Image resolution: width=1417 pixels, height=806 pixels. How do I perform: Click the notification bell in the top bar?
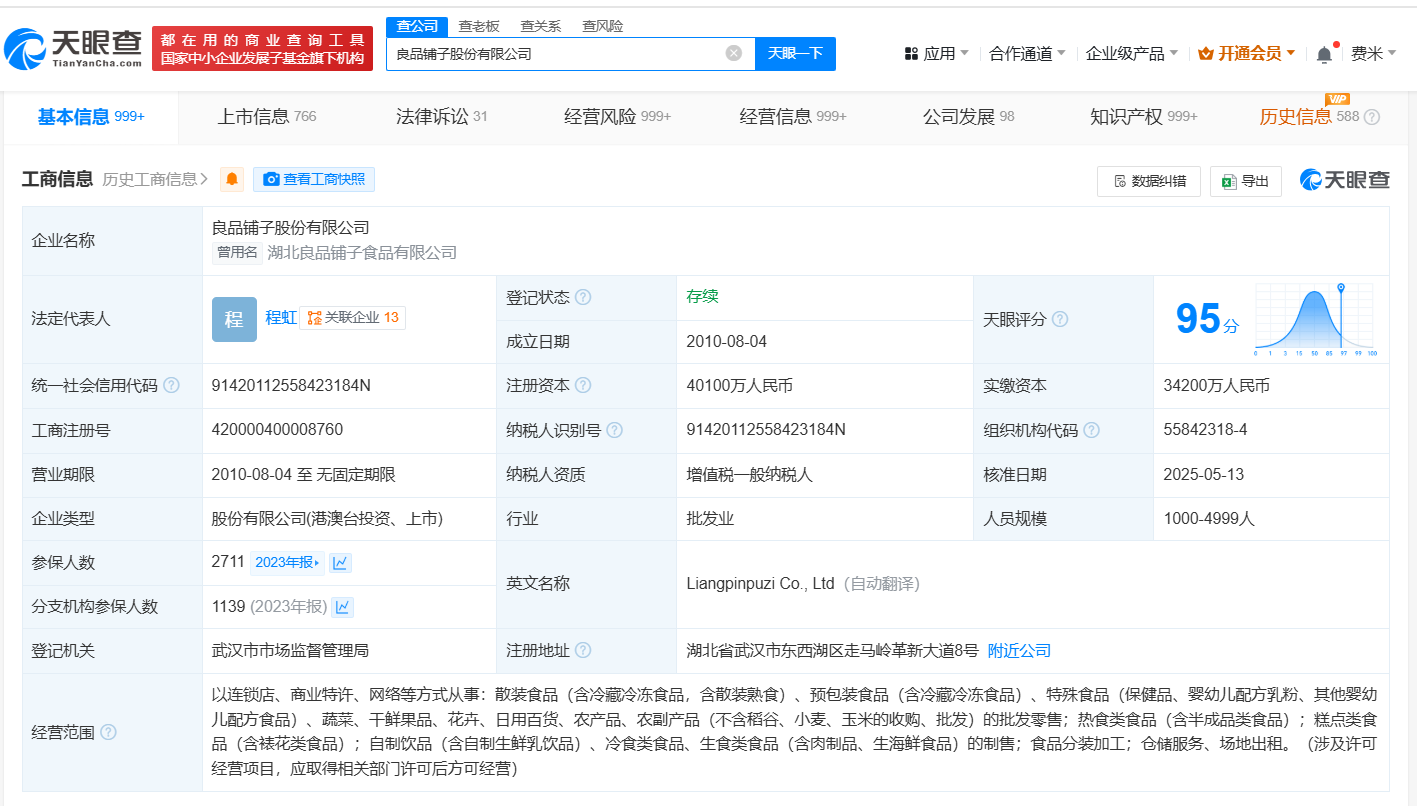pos(1324,54)
